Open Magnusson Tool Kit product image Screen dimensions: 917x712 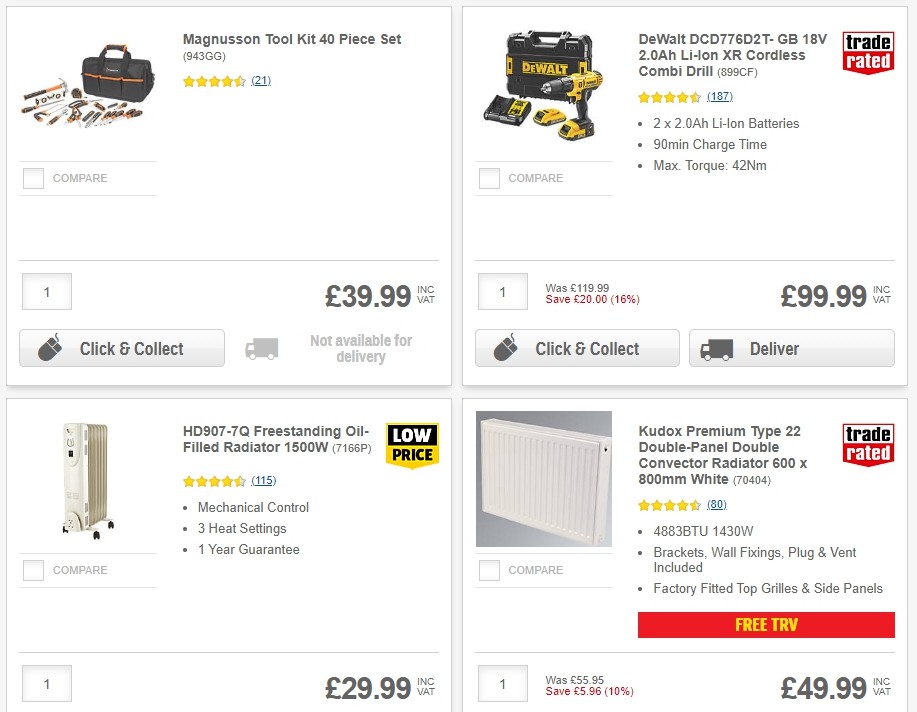pyautogui.click(x=86, y=85)
